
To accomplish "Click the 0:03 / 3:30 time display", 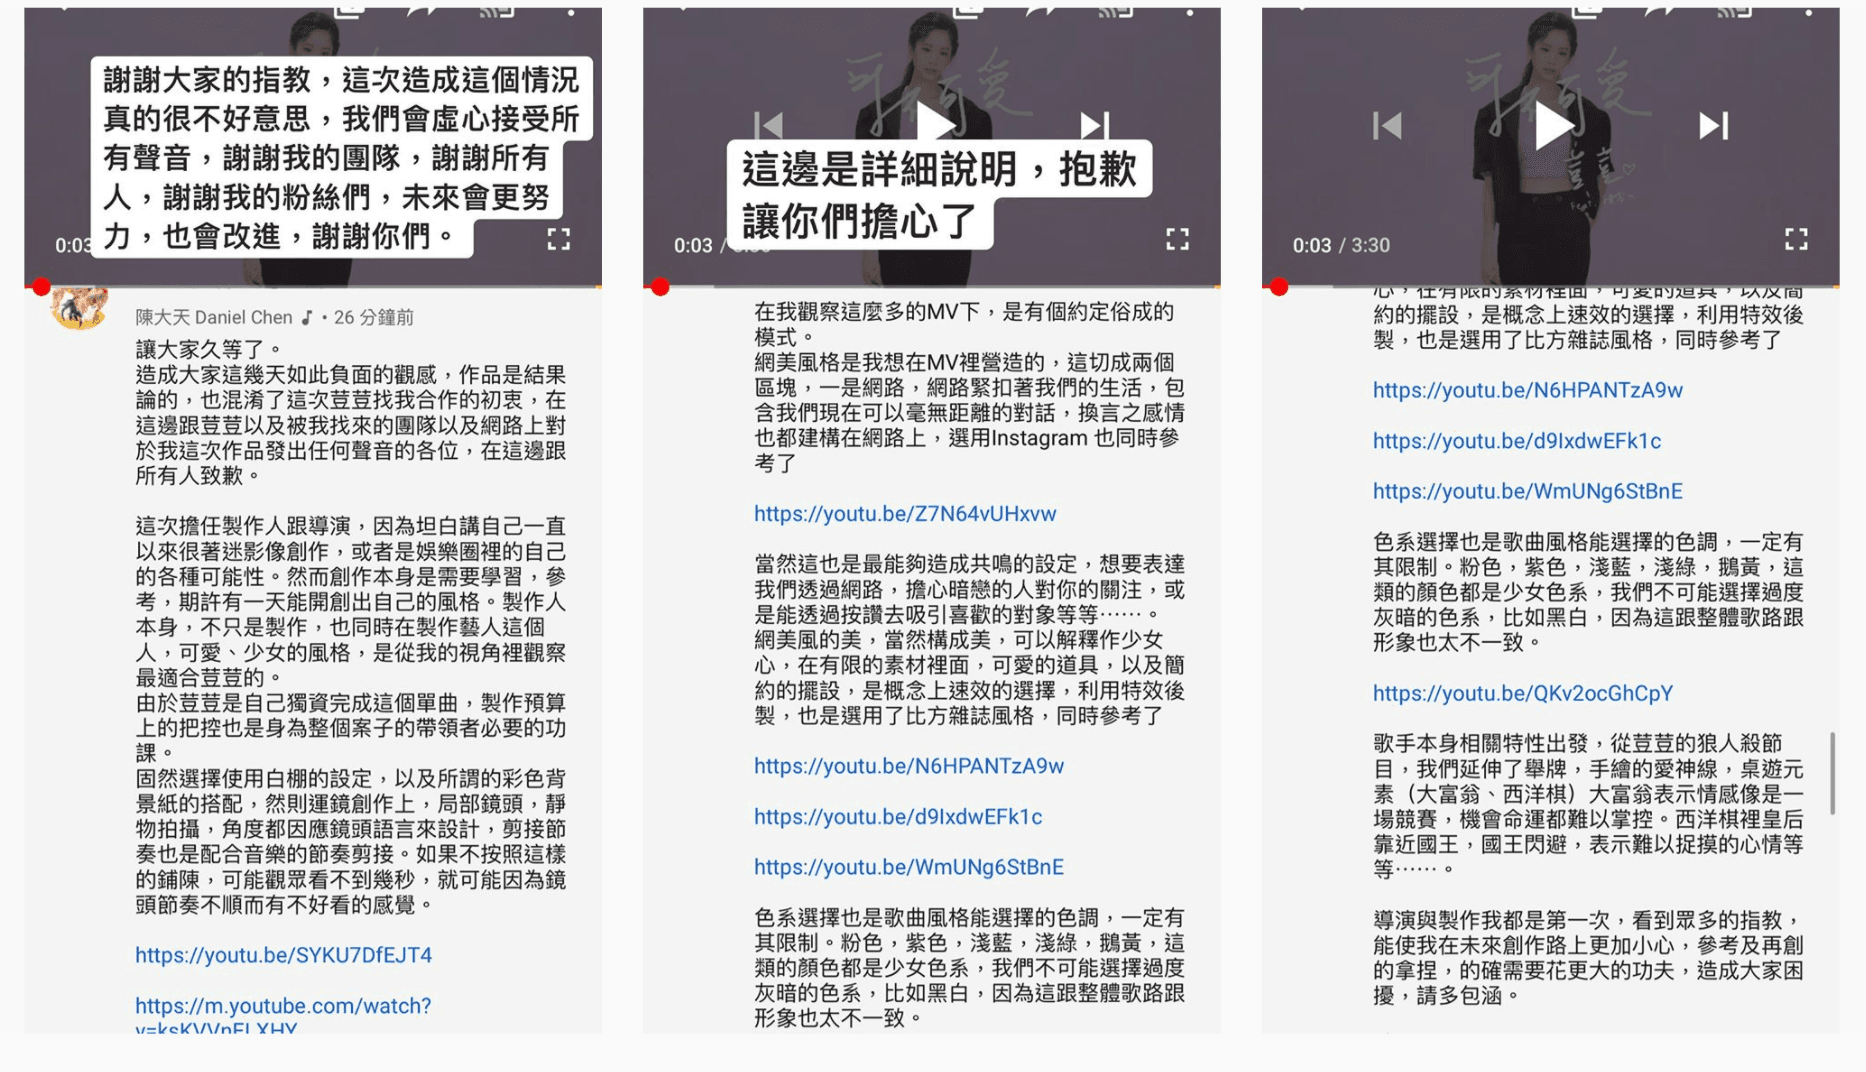I will tap(1341, 245).
